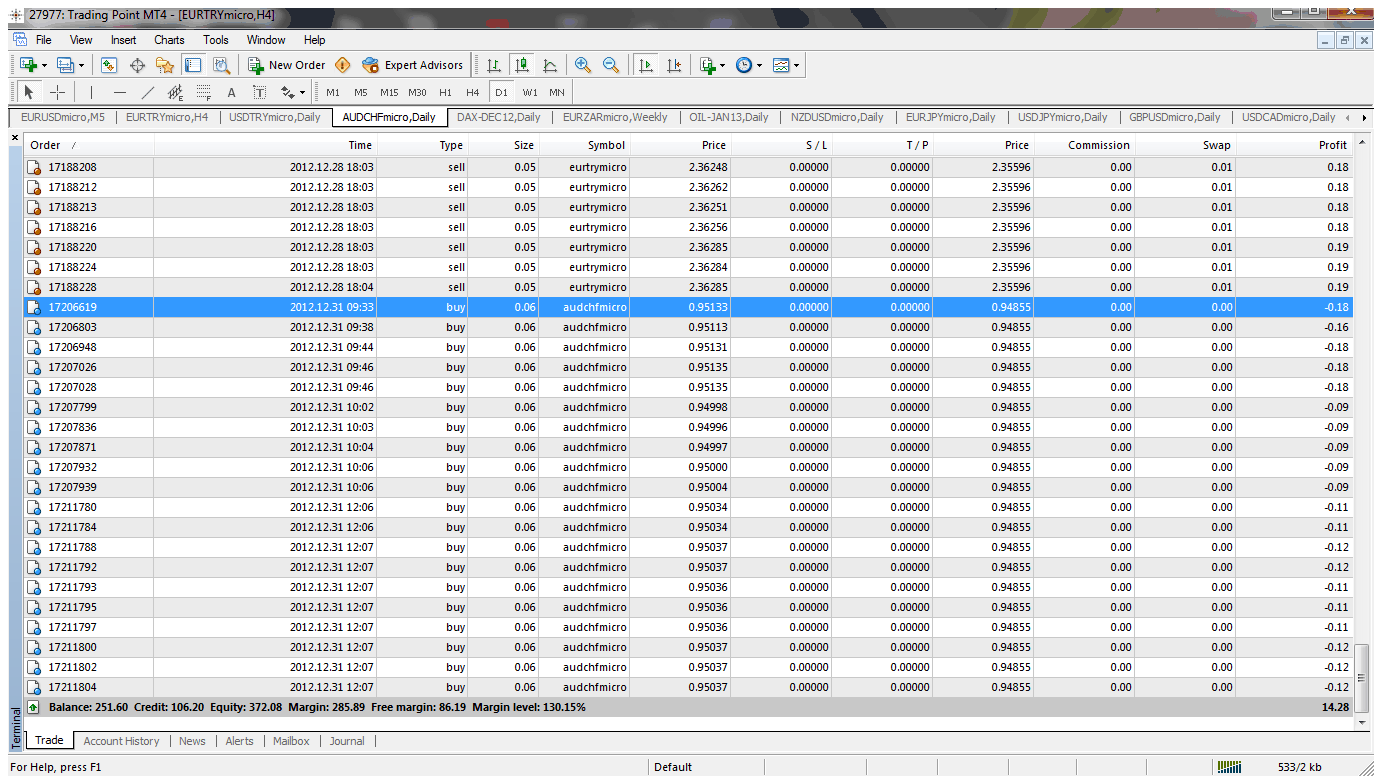
Task: Open the Periodicity clock dropdown arrow
Action: click(x=759, y=66)
